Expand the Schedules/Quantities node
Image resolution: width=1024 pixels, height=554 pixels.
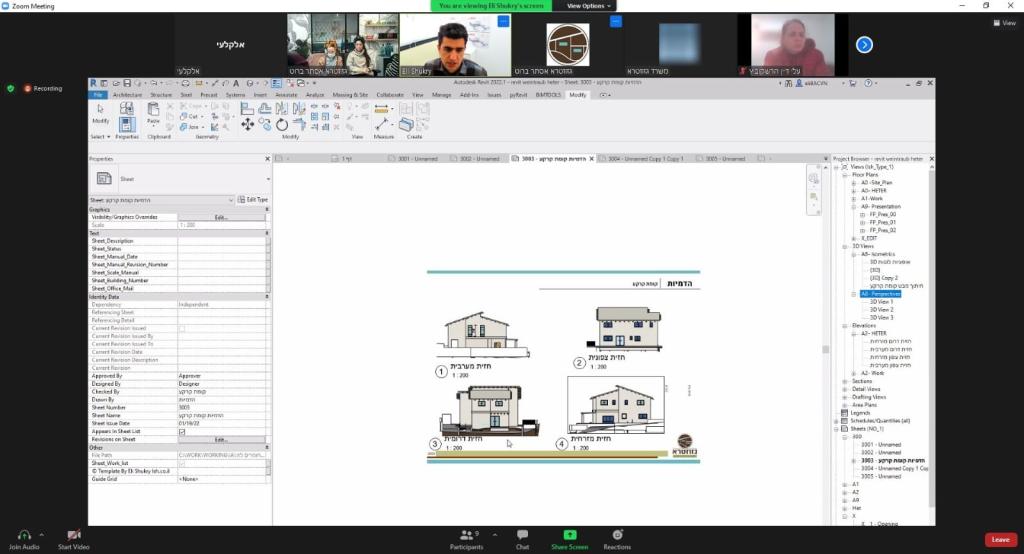coord(837,421)
